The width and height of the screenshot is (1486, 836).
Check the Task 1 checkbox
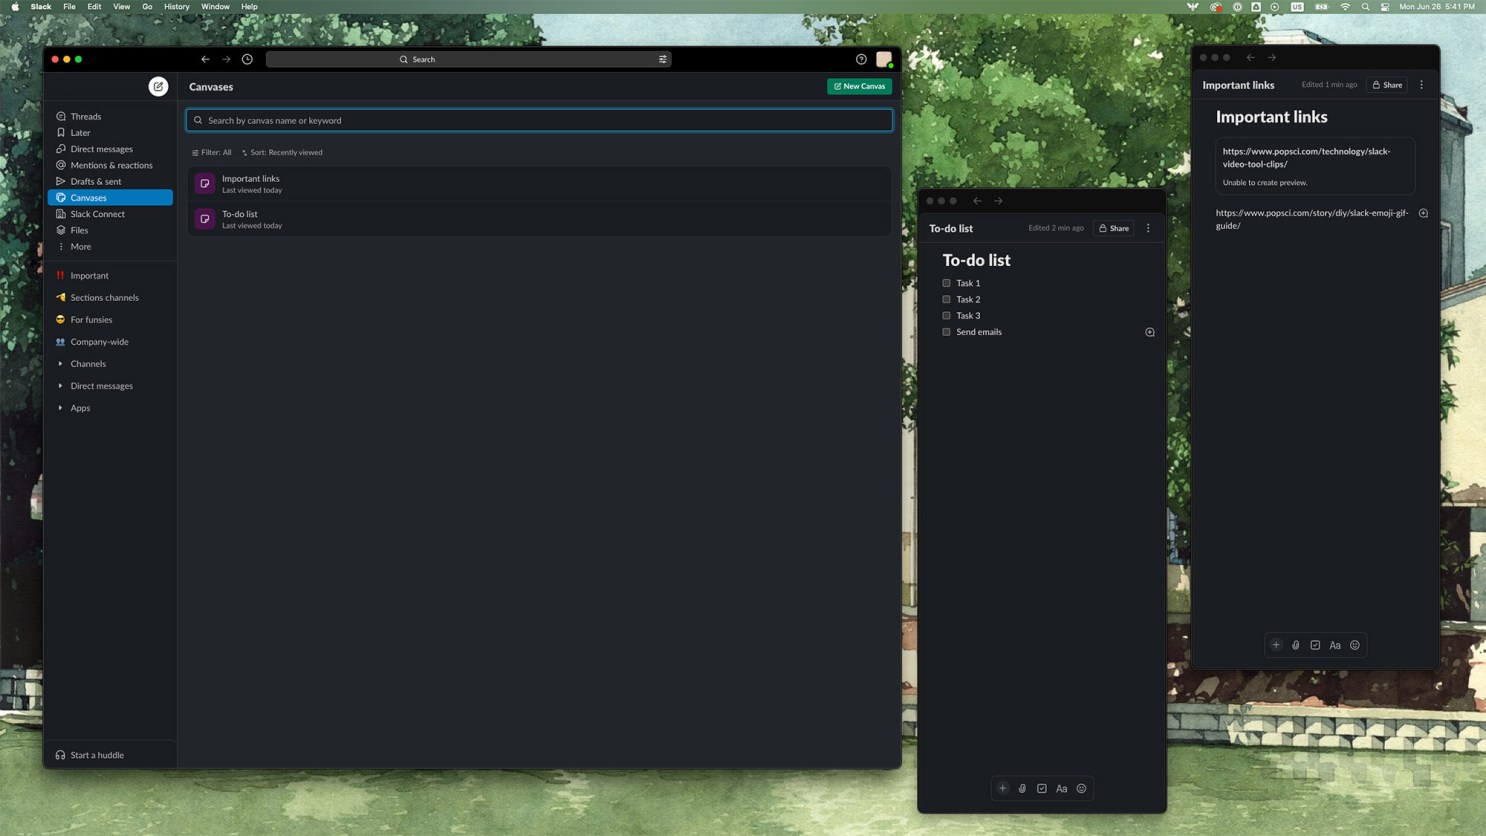pos(946,283)
